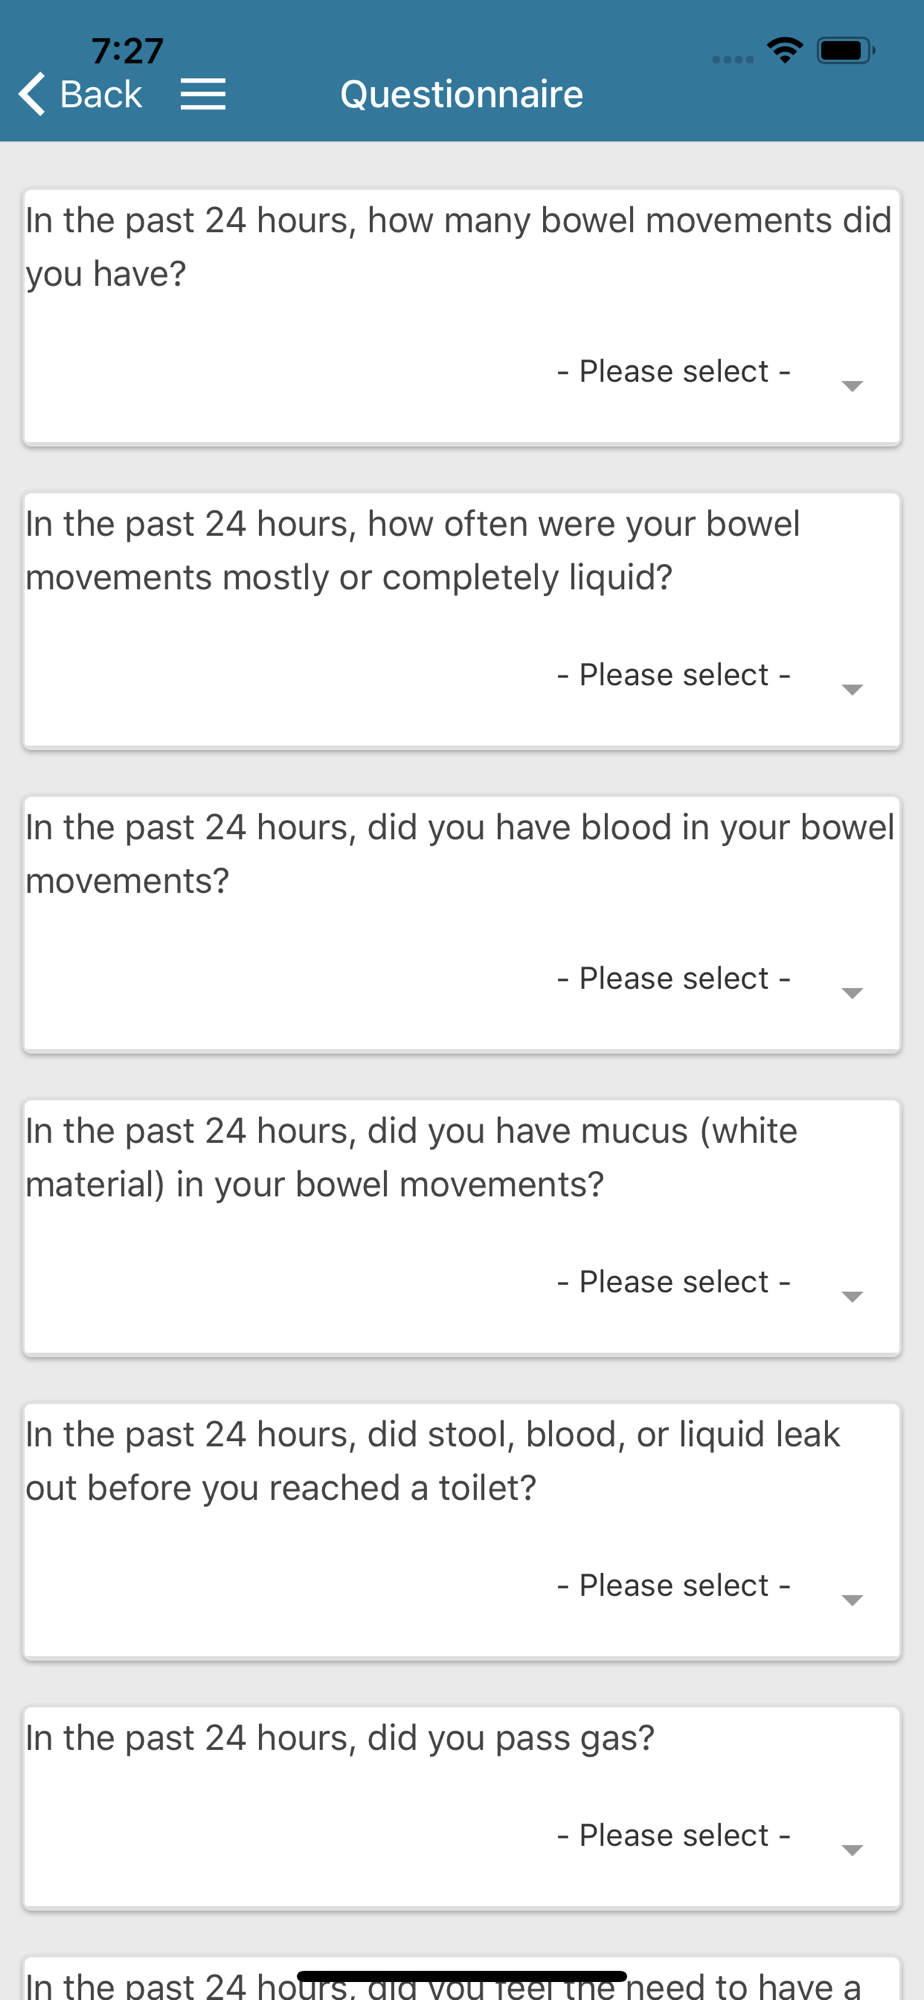Open the hamburger menu

click(x=203, y=95)
